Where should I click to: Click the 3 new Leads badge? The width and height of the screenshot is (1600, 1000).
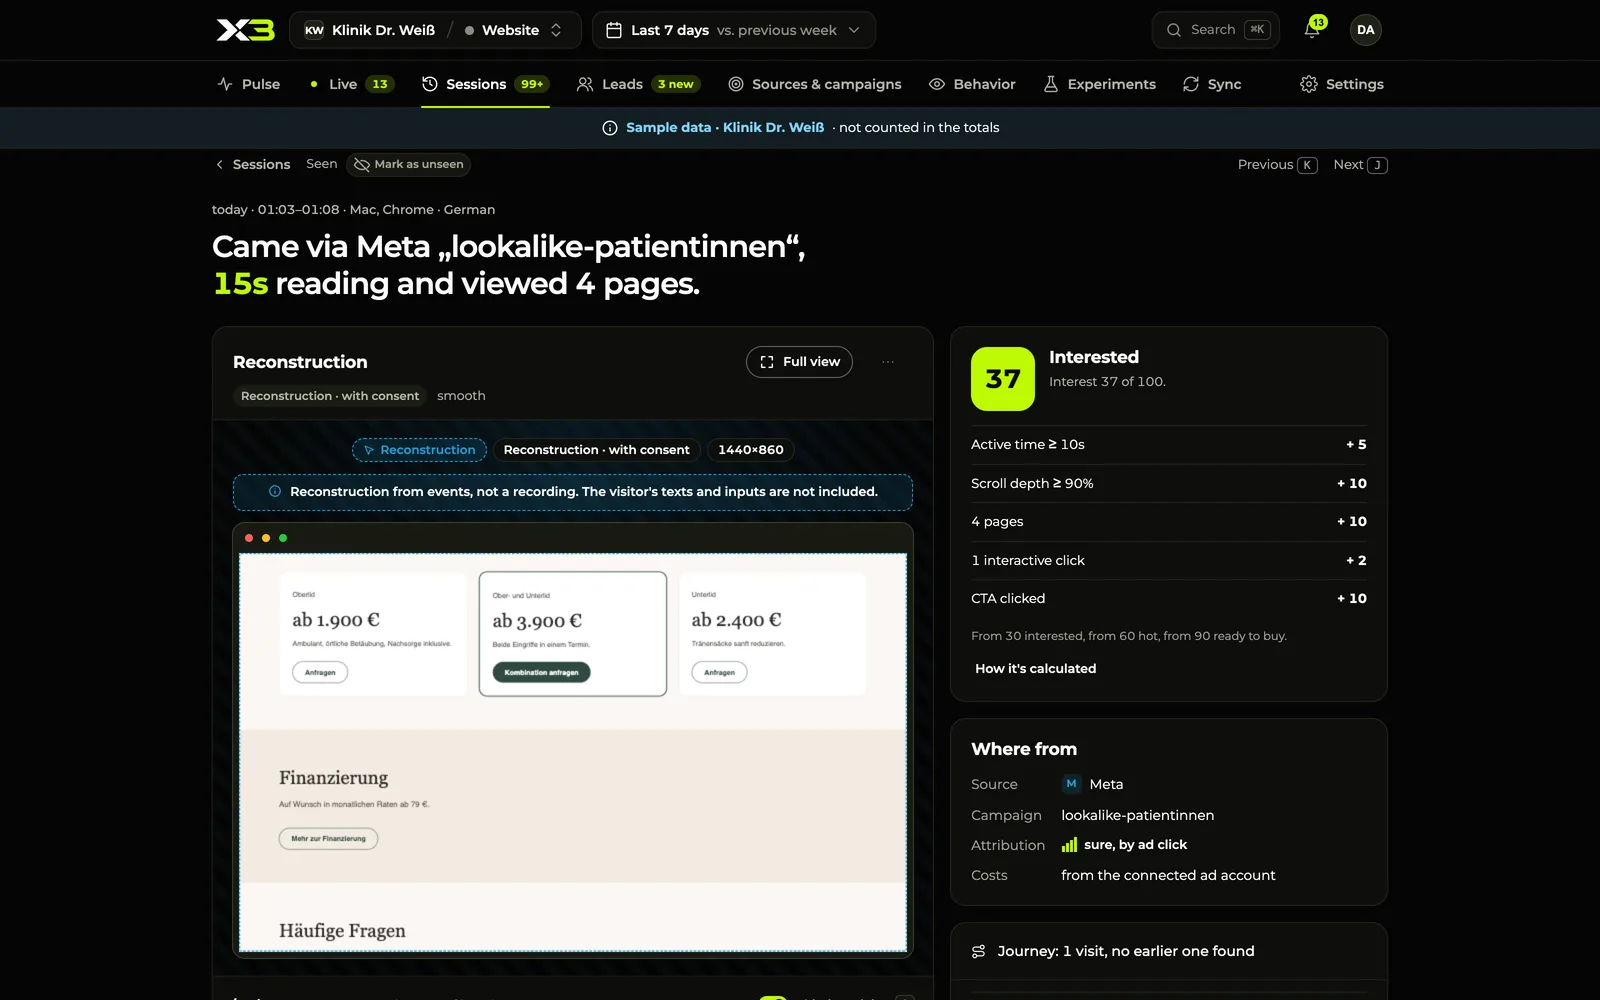point(675,84)
